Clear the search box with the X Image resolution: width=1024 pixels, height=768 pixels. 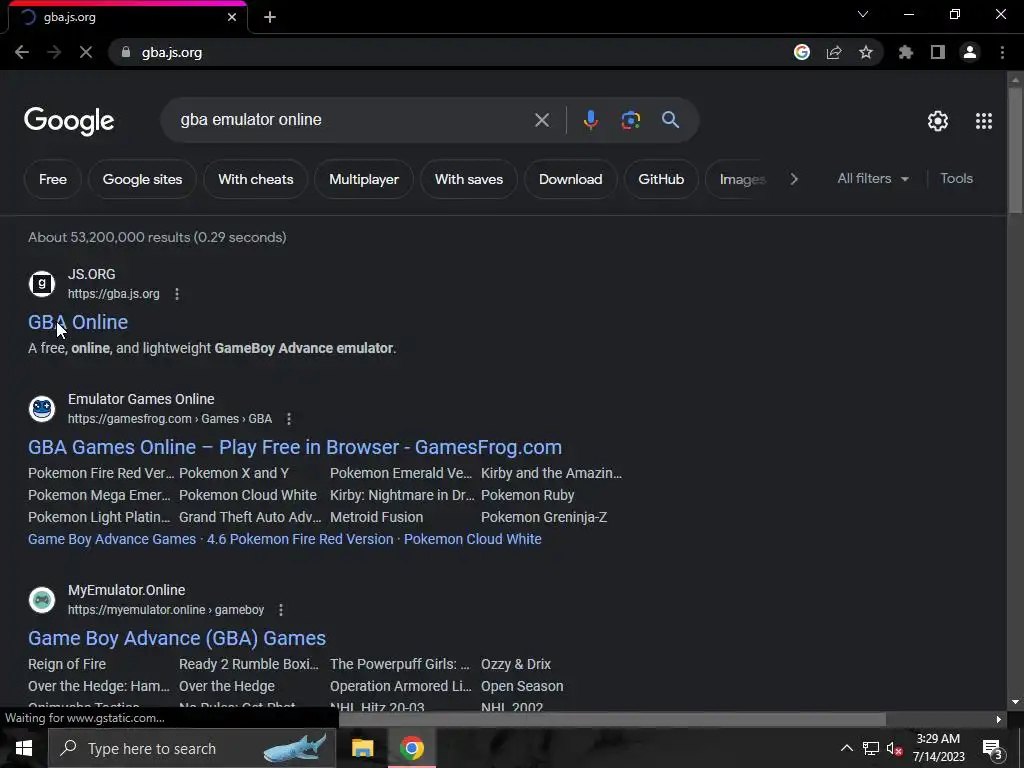(541, 120)
